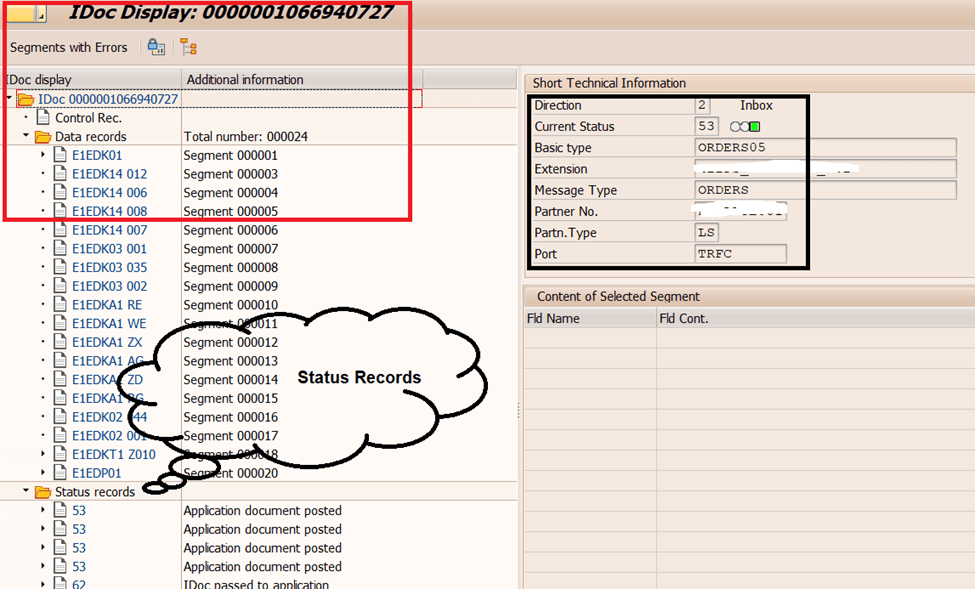Viewport: 975px width, 589px height.
Task: Click the IDoc tree structure toolbar icon
Action: click(x=189, y=46)
